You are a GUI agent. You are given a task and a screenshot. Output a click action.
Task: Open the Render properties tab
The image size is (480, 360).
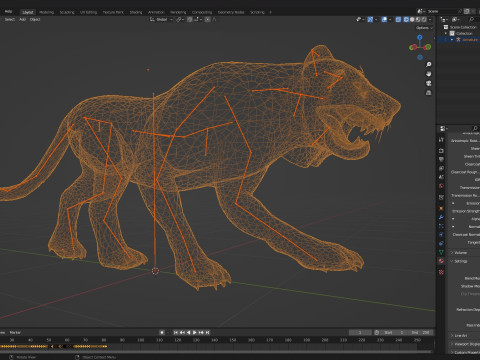pyautogui.click(x=441, y=150)
